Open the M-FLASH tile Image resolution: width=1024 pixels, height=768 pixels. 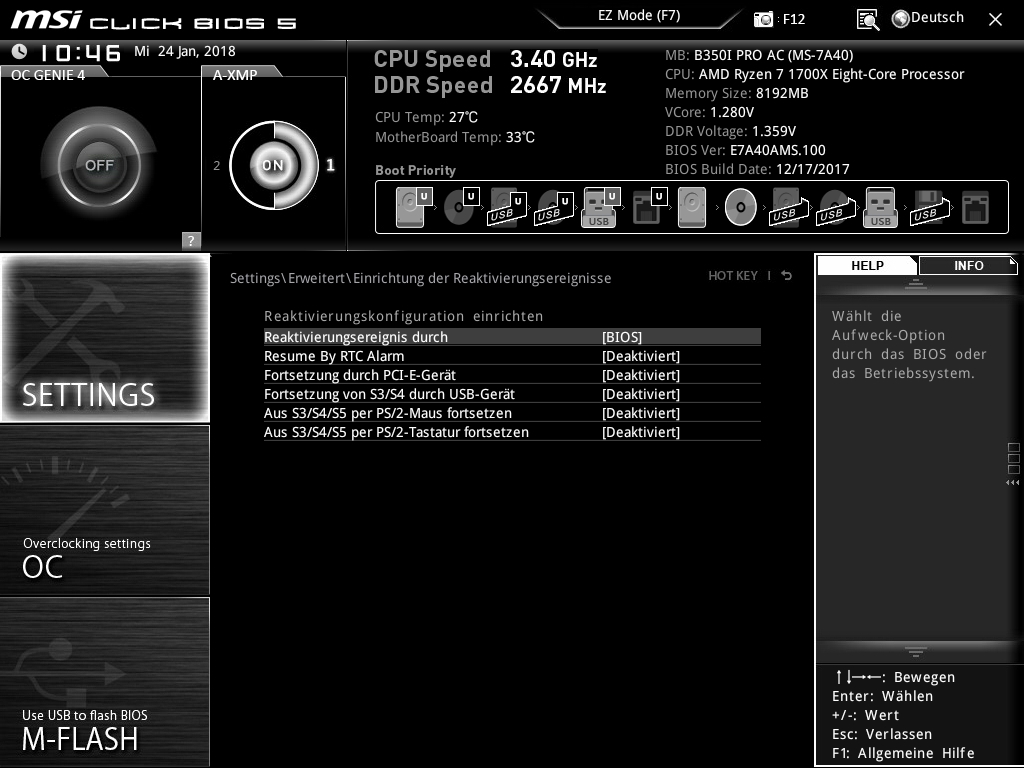point(105,682)
